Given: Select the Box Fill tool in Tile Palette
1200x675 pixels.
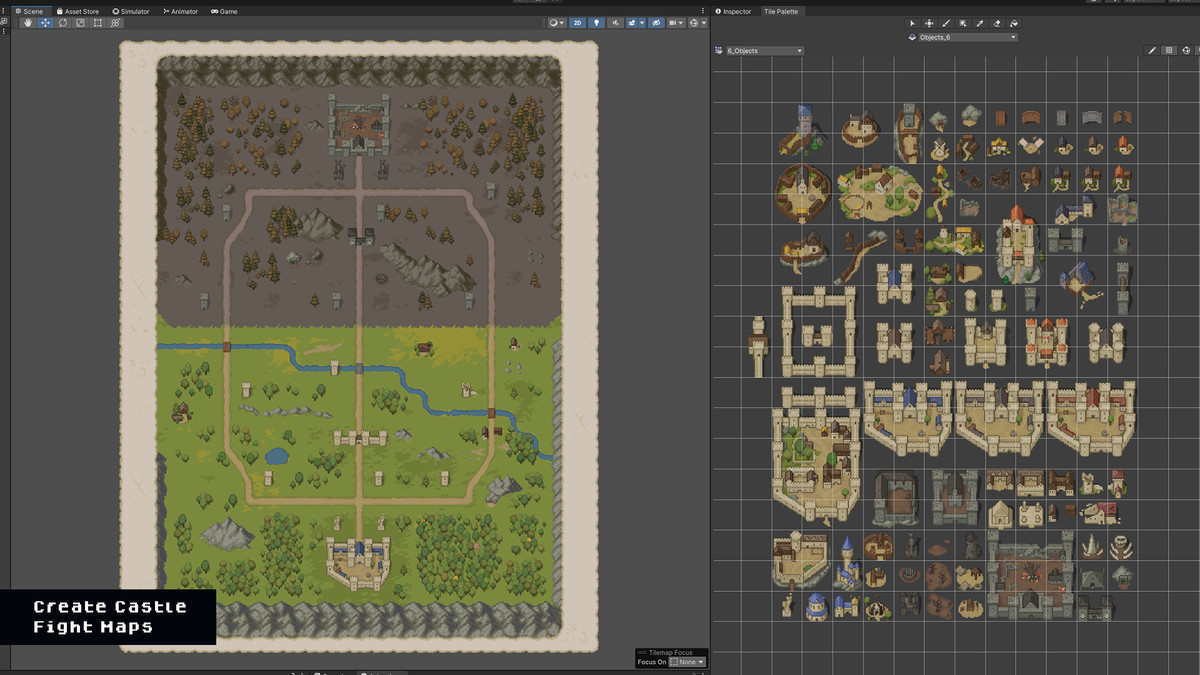Looking at the screenshot, I should (x=961, y=23).
